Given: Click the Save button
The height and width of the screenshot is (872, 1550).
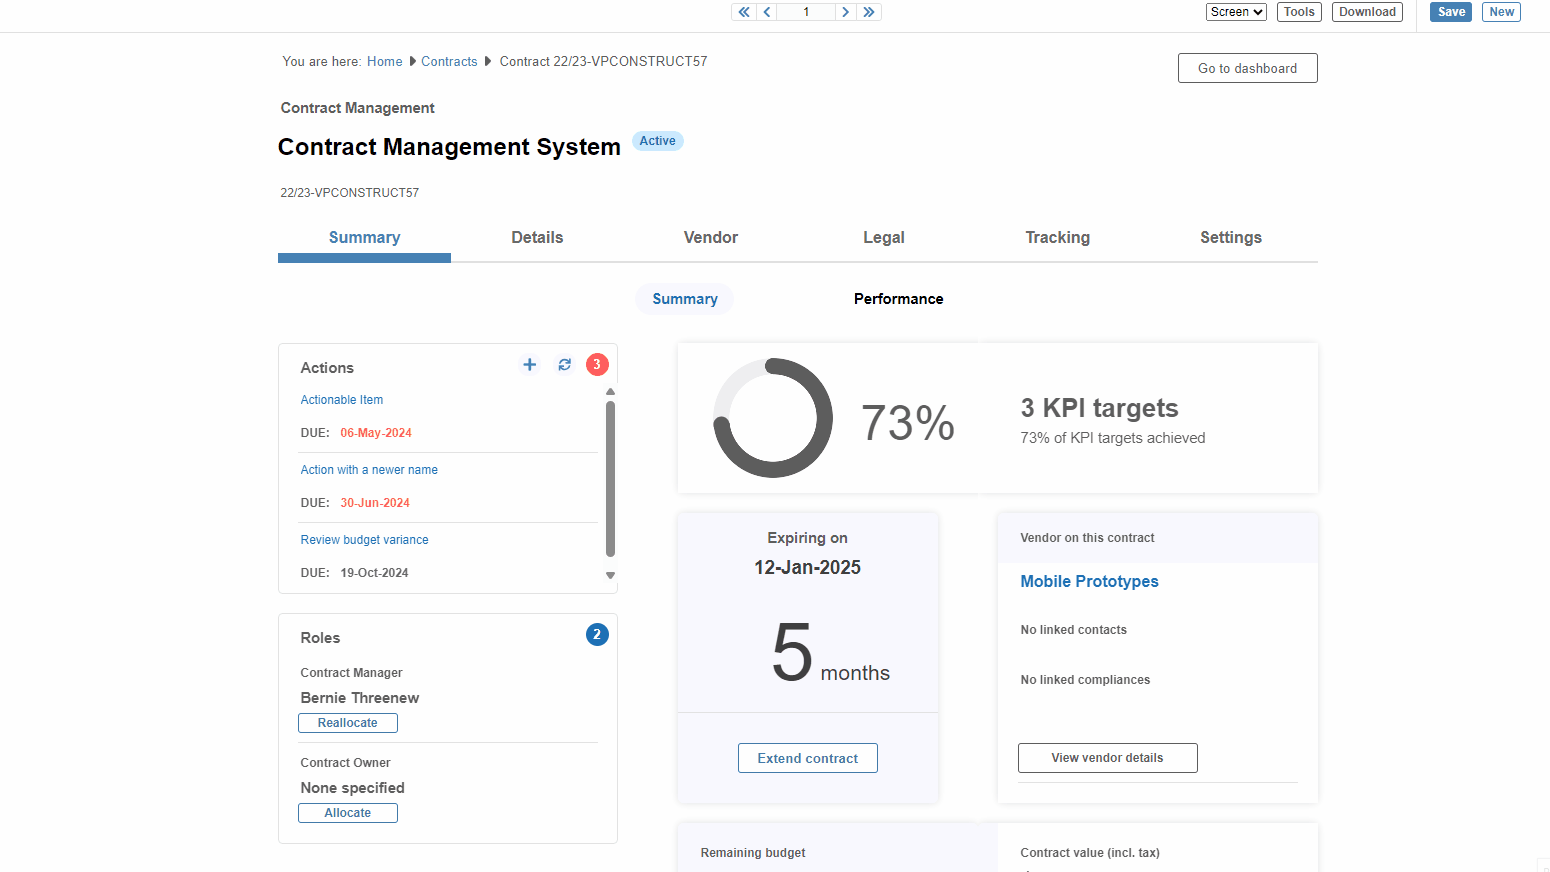Looking at the screenshot, I should [x=1451, y=12].
